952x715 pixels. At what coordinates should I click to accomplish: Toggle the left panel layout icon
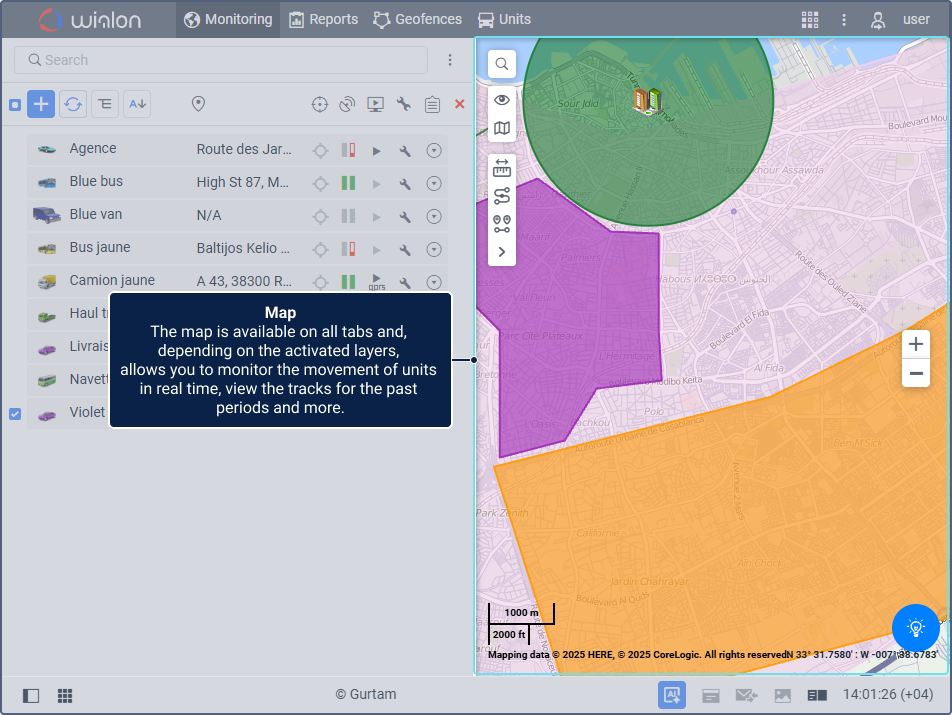click(31, 696)
